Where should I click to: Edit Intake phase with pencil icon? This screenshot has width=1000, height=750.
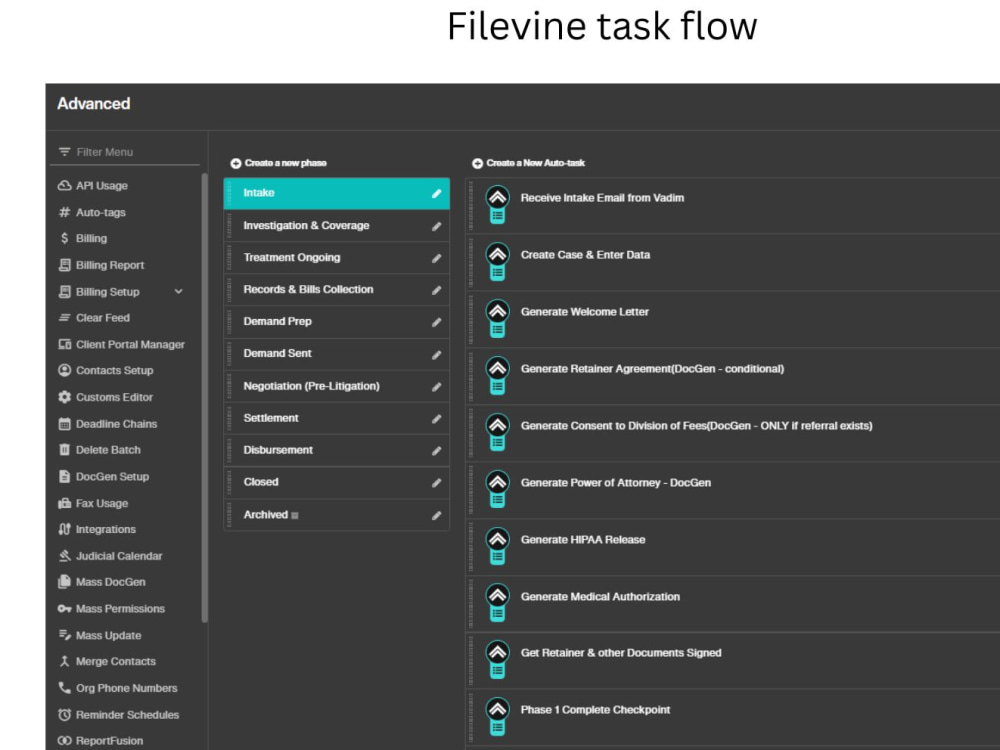(x=436, y=193)
